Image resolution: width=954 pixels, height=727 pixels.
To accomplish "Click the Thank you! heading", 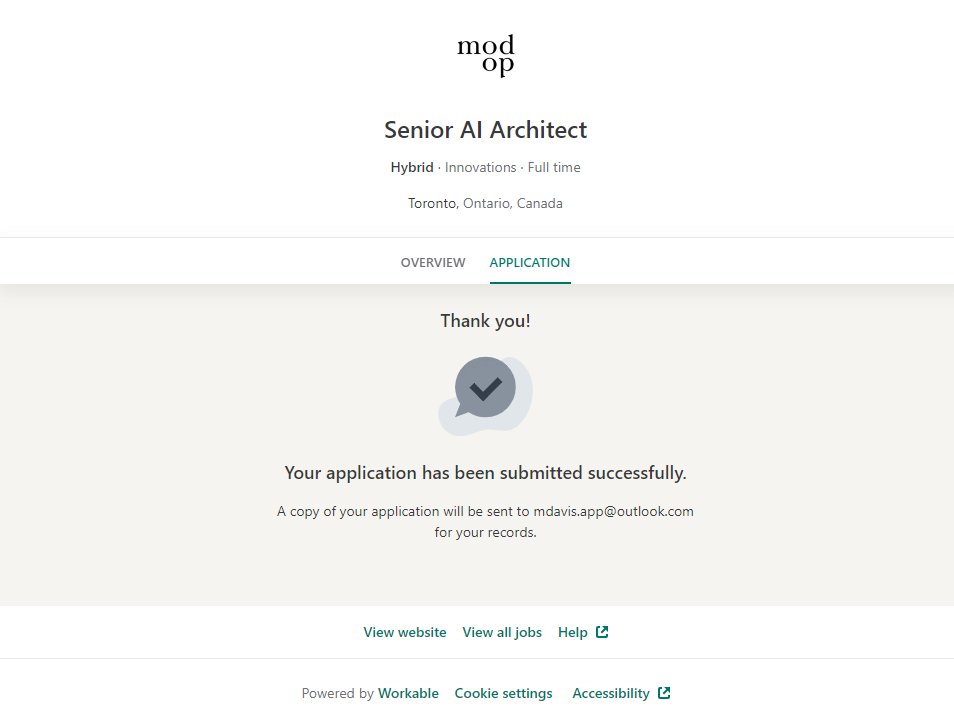I will [486, 321].
